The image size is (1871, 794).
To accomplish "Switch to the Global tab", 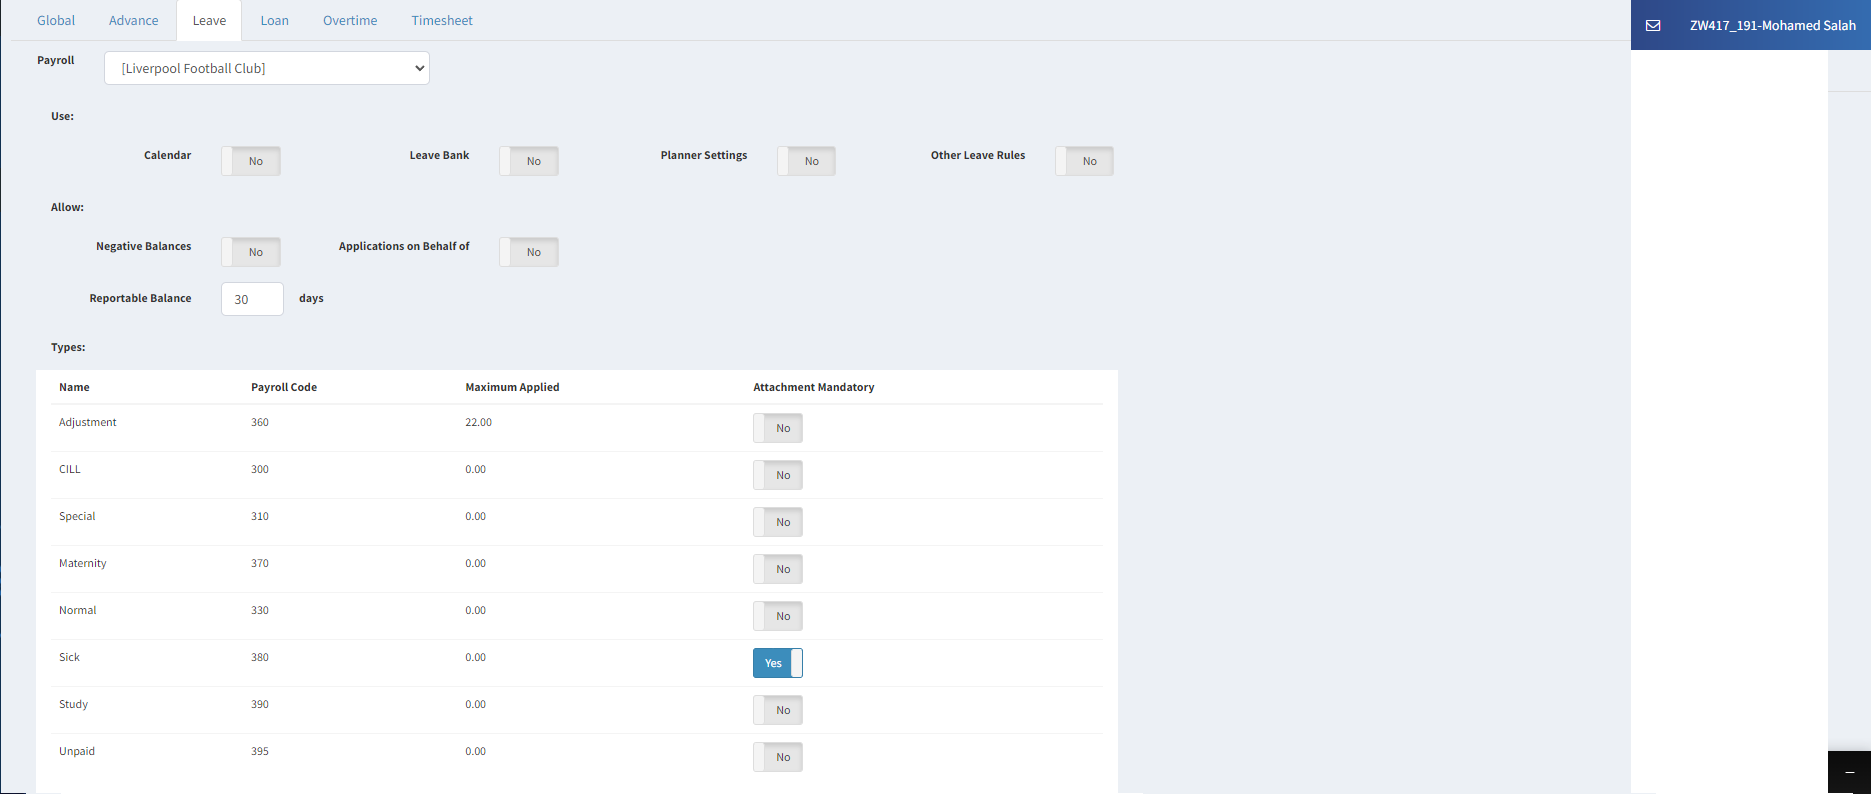I will pyautogui.click(x=56, y=20).
